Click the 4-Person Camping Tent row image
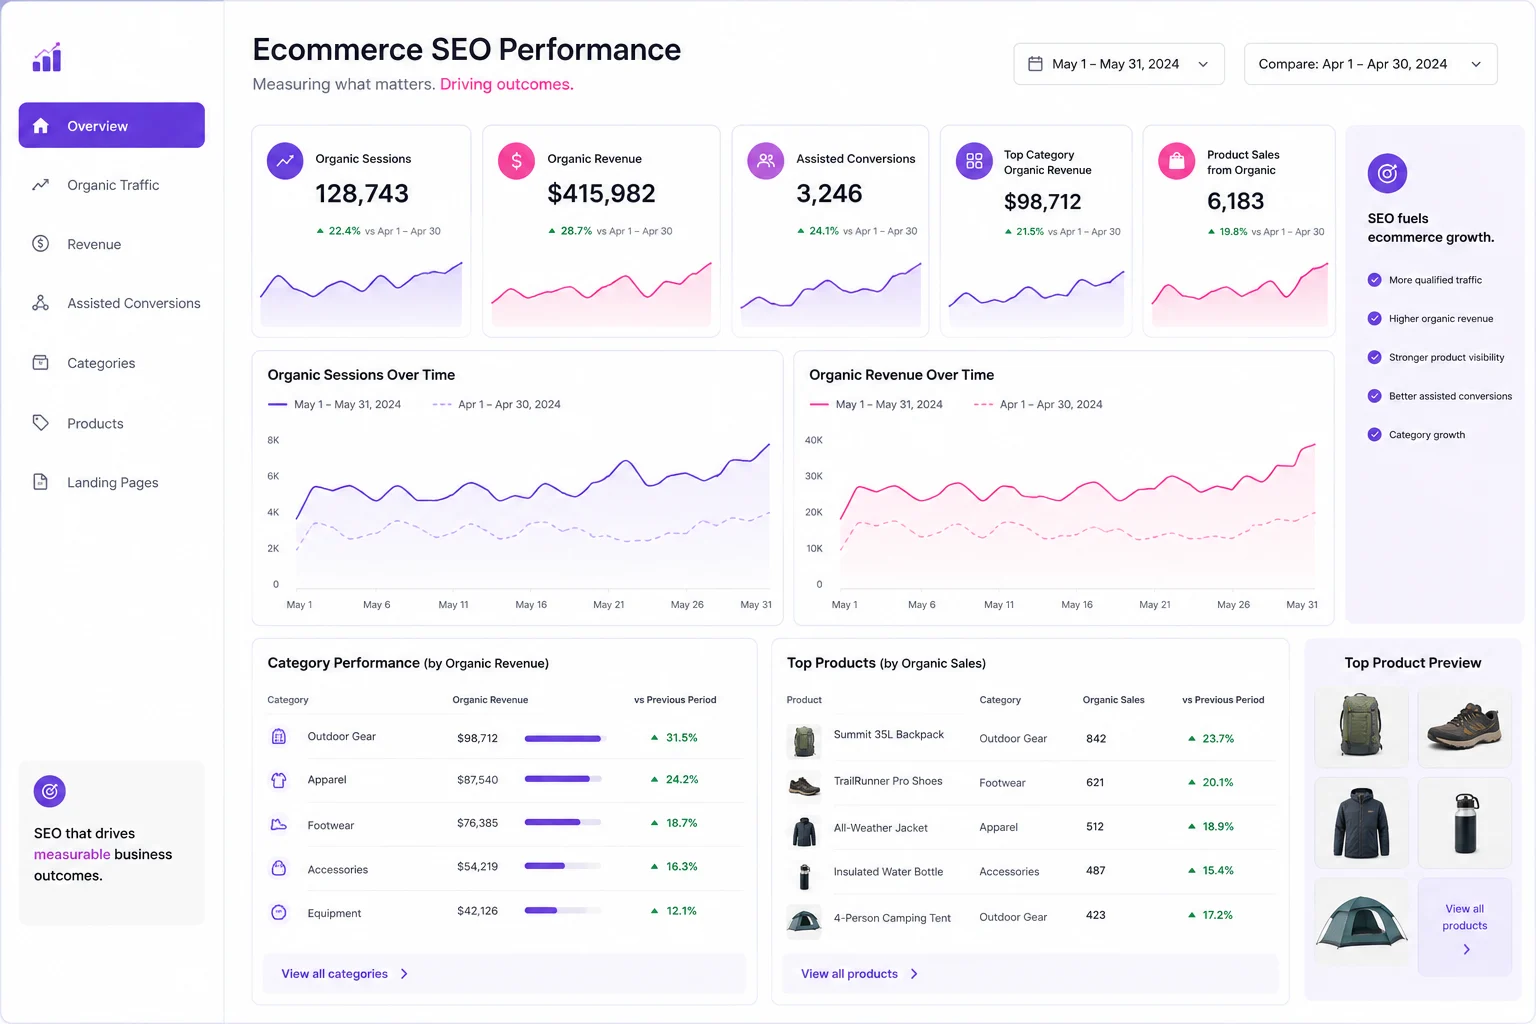Viewport: 1536px width, 1024px height. click(804, 921)
